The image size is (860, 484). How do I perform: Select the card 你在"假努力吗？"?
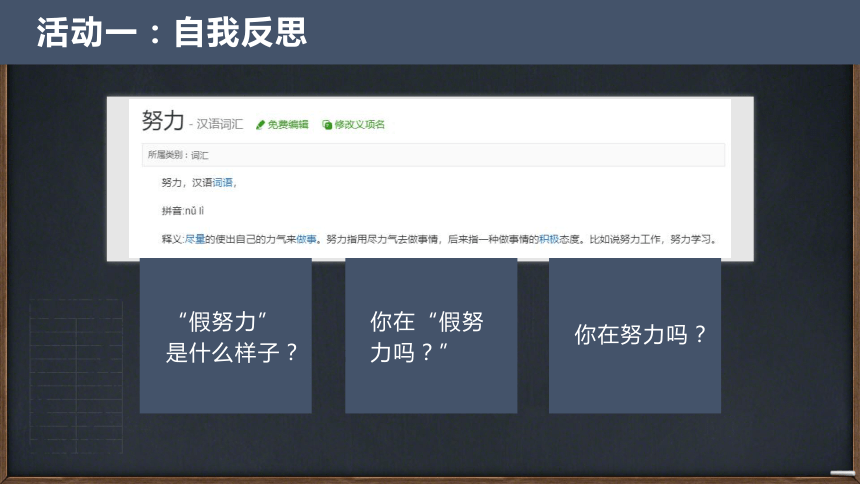(431, 336)
